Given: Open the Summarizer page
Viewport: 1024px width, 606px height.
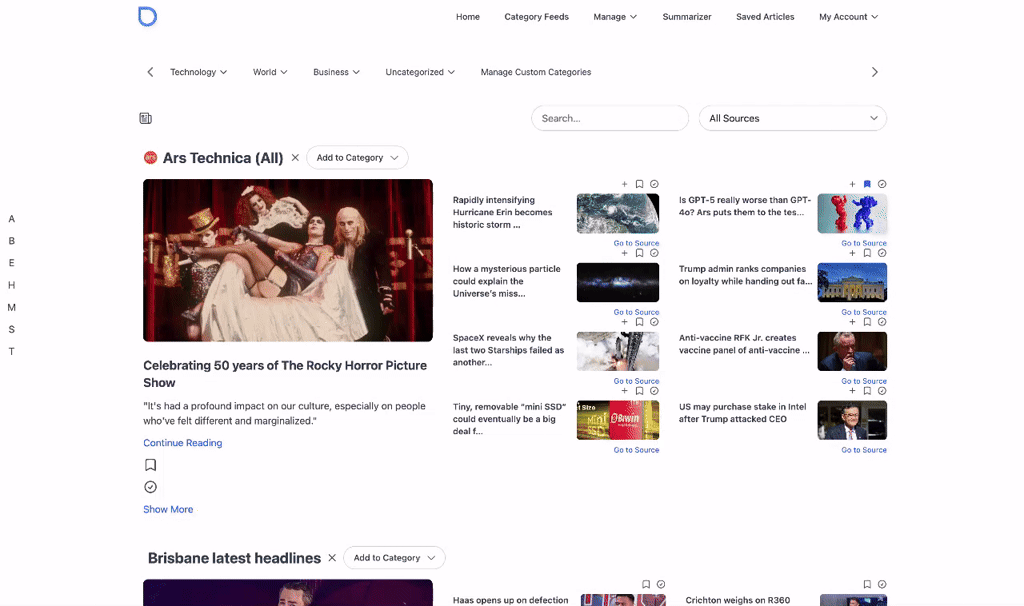Looking at the screenshot, I should (687, 17).
